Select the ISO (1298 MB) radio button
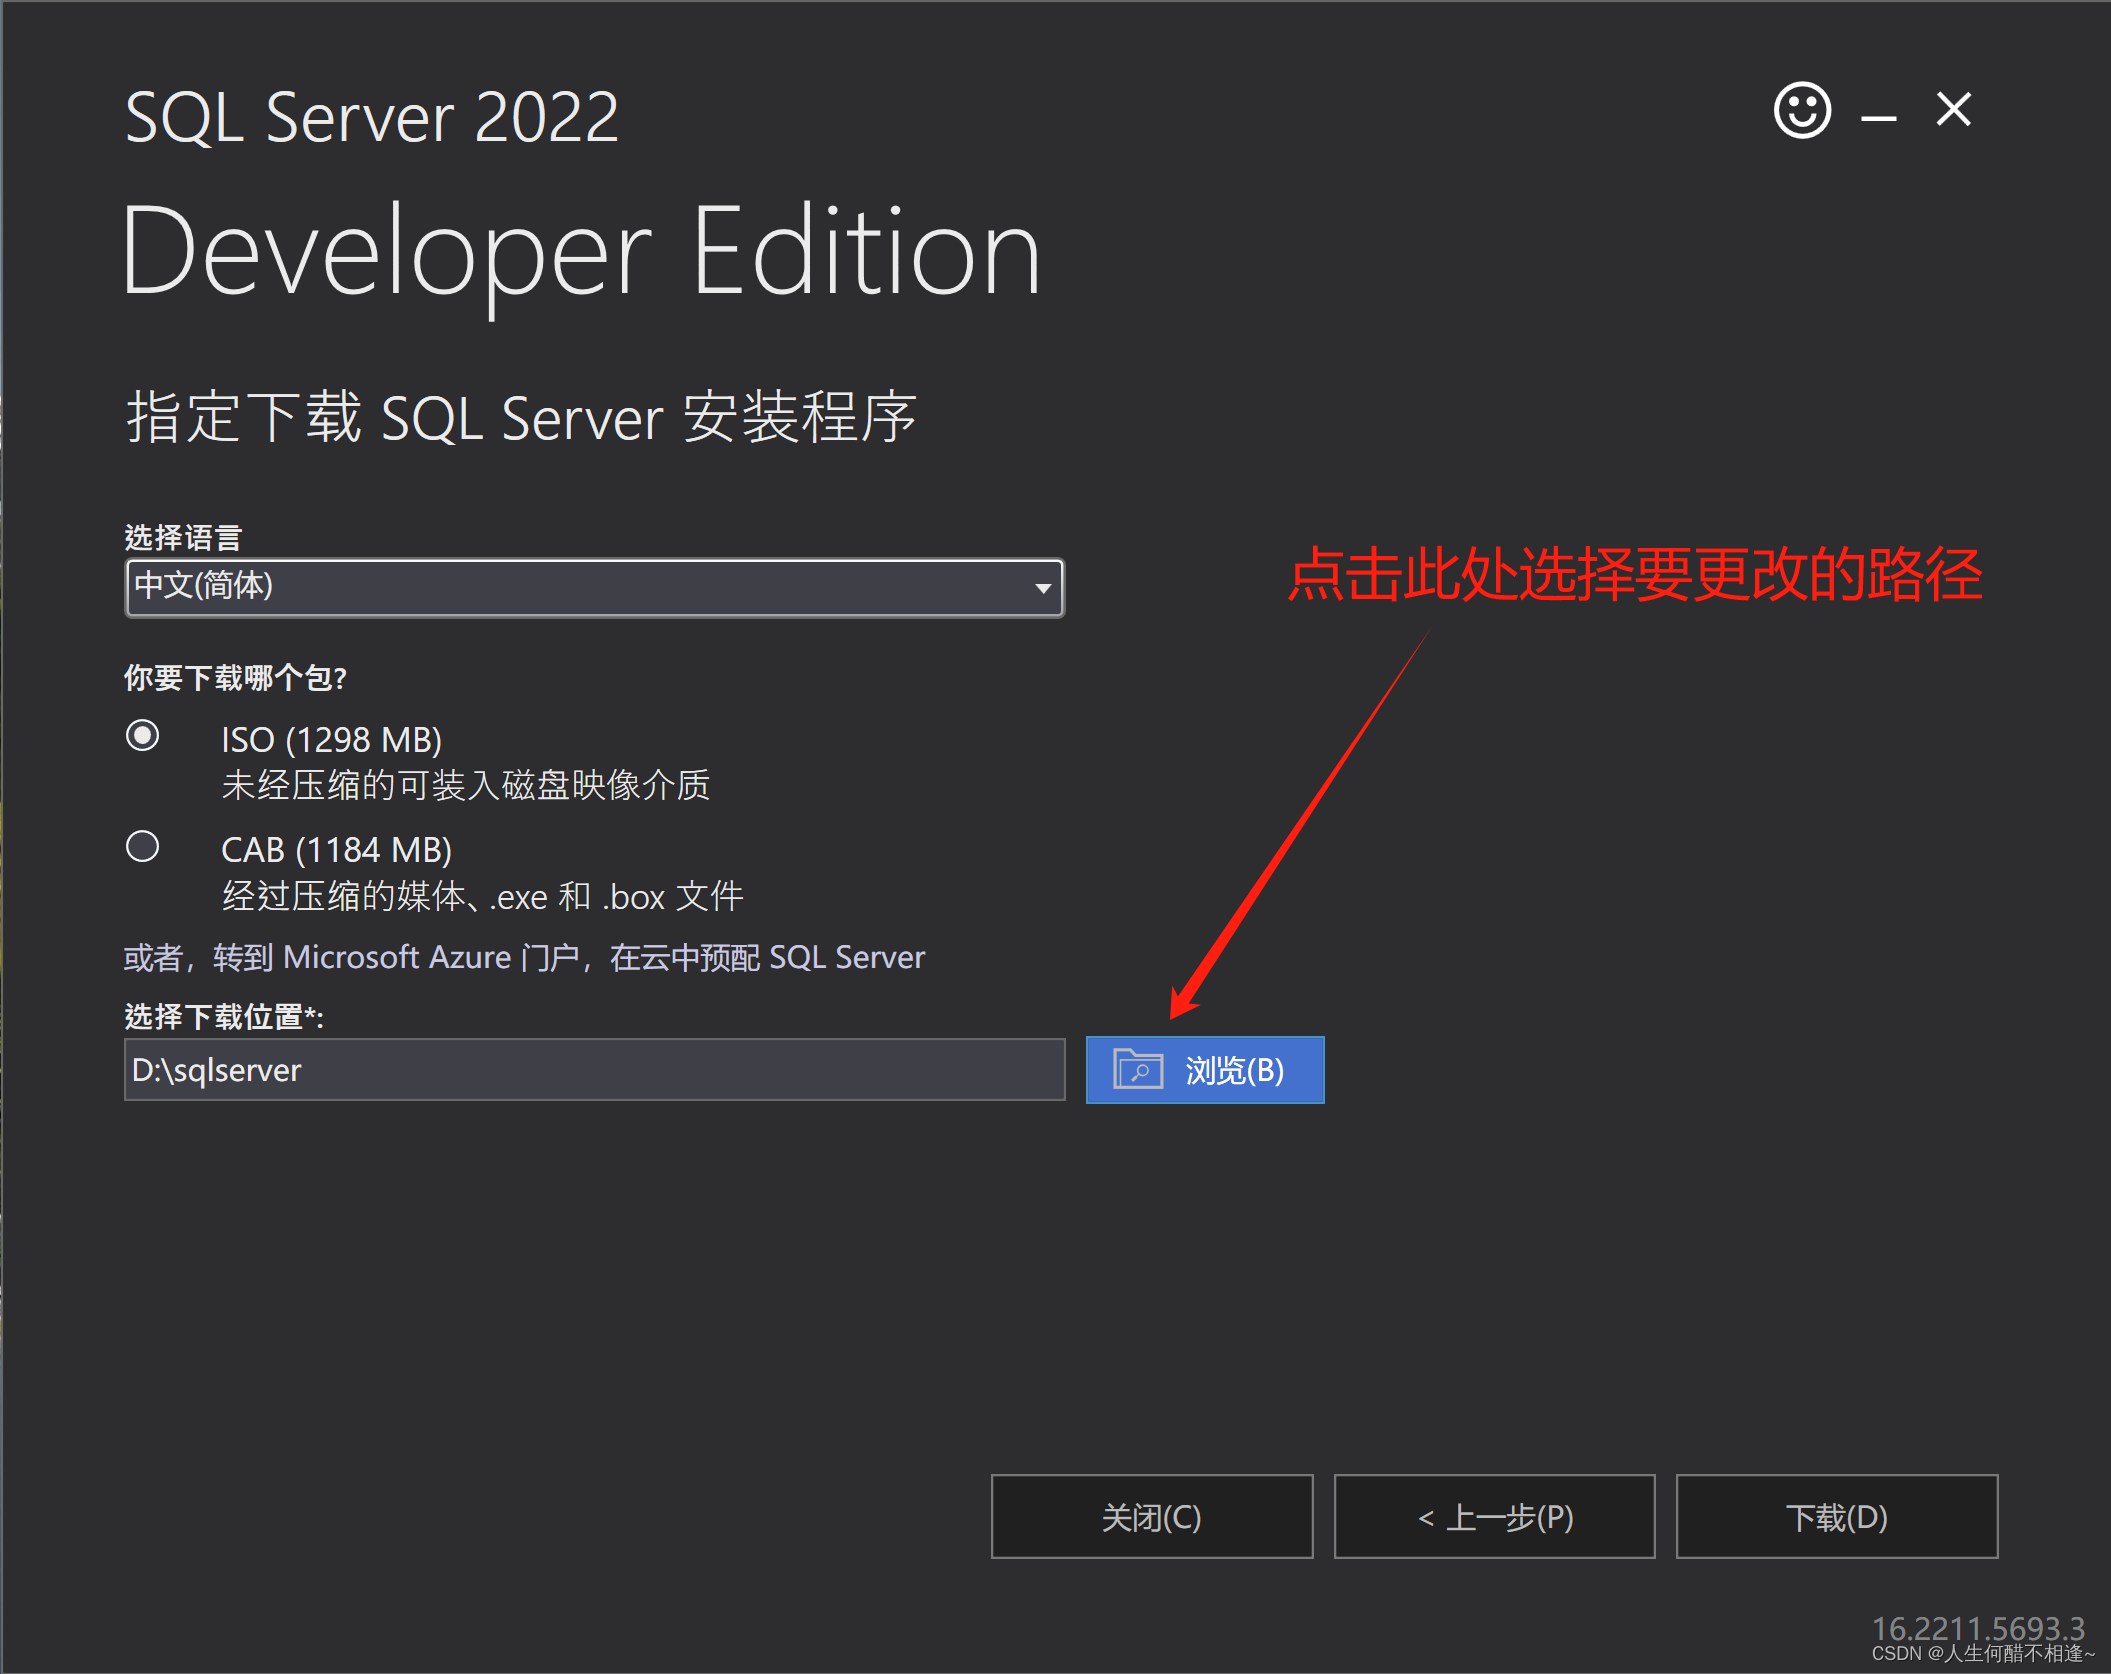2111x1674 pixels. click(143, 736)
